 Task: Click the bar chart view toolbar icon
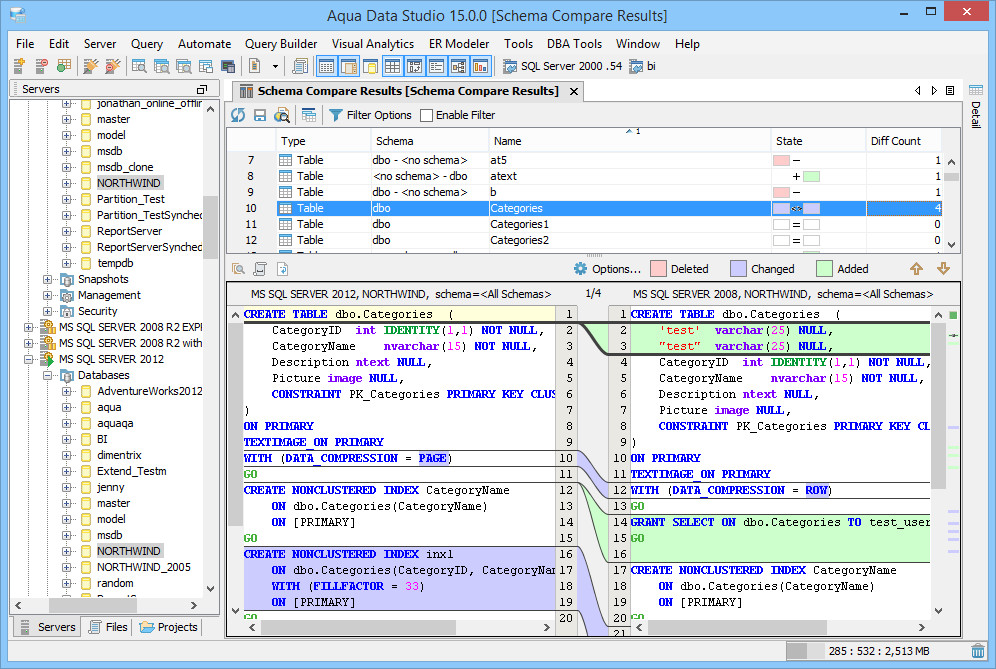(x=481, y=65)
